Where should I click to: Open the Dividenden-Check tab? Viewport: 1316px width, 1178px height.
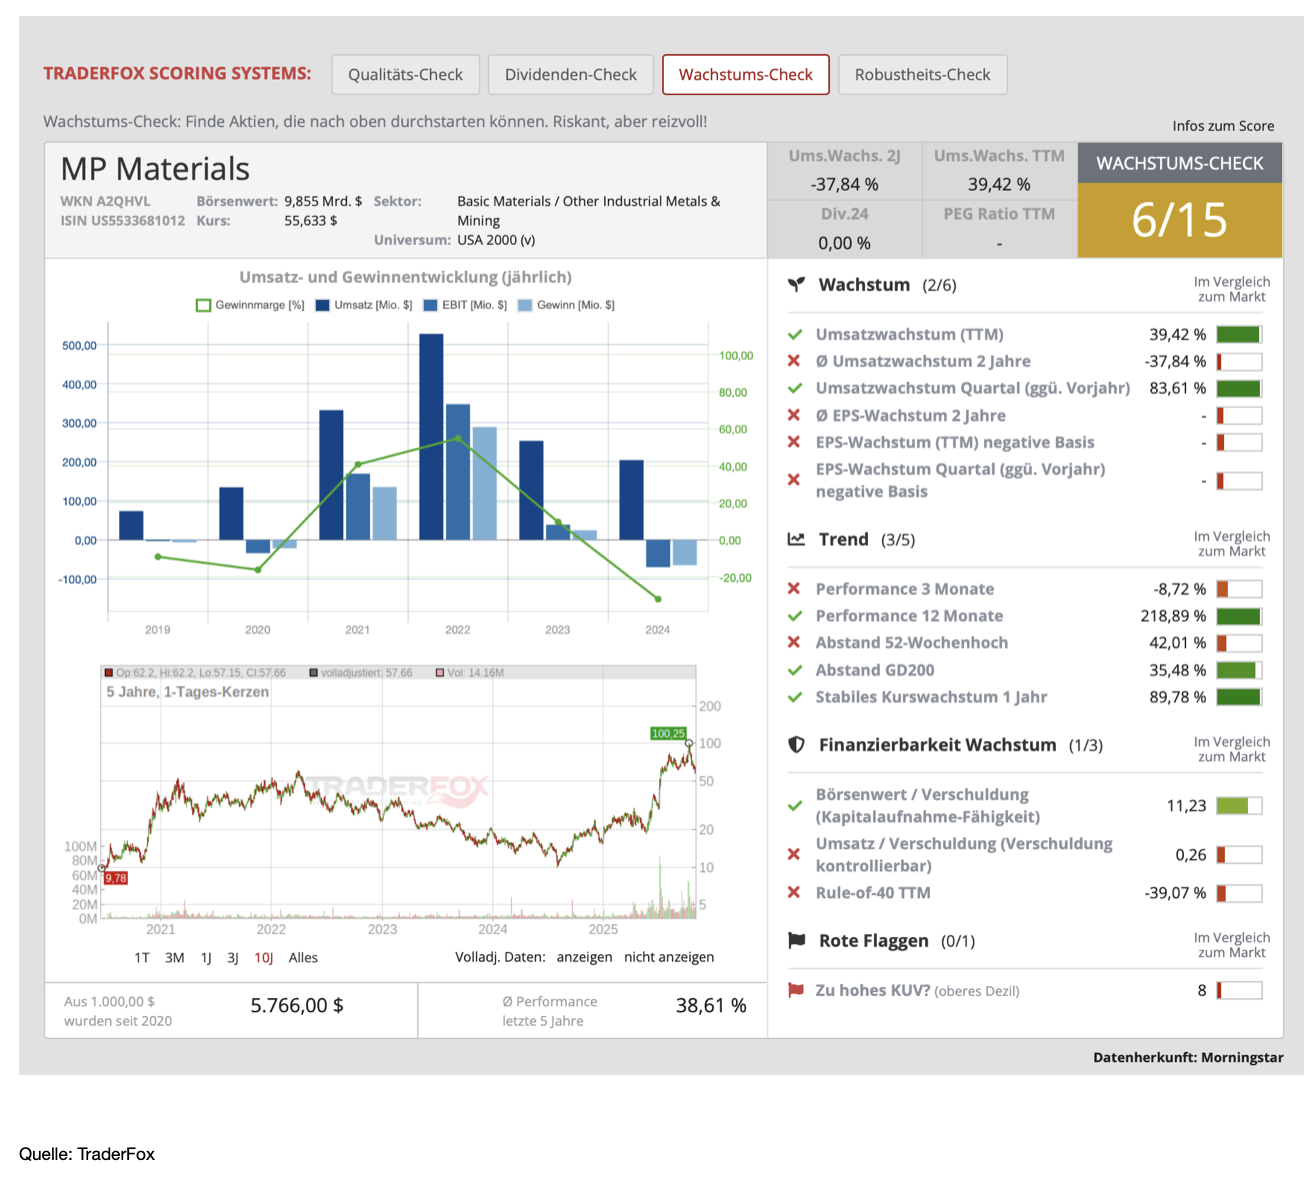pyautogui.click(x=570, y=75)
